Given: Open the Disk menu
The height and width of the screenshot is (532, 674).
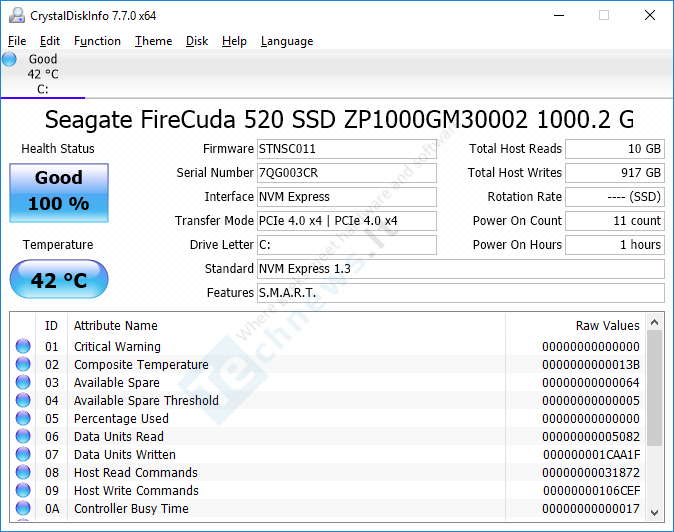Looking at the screenshot, I should pos(197,41).
